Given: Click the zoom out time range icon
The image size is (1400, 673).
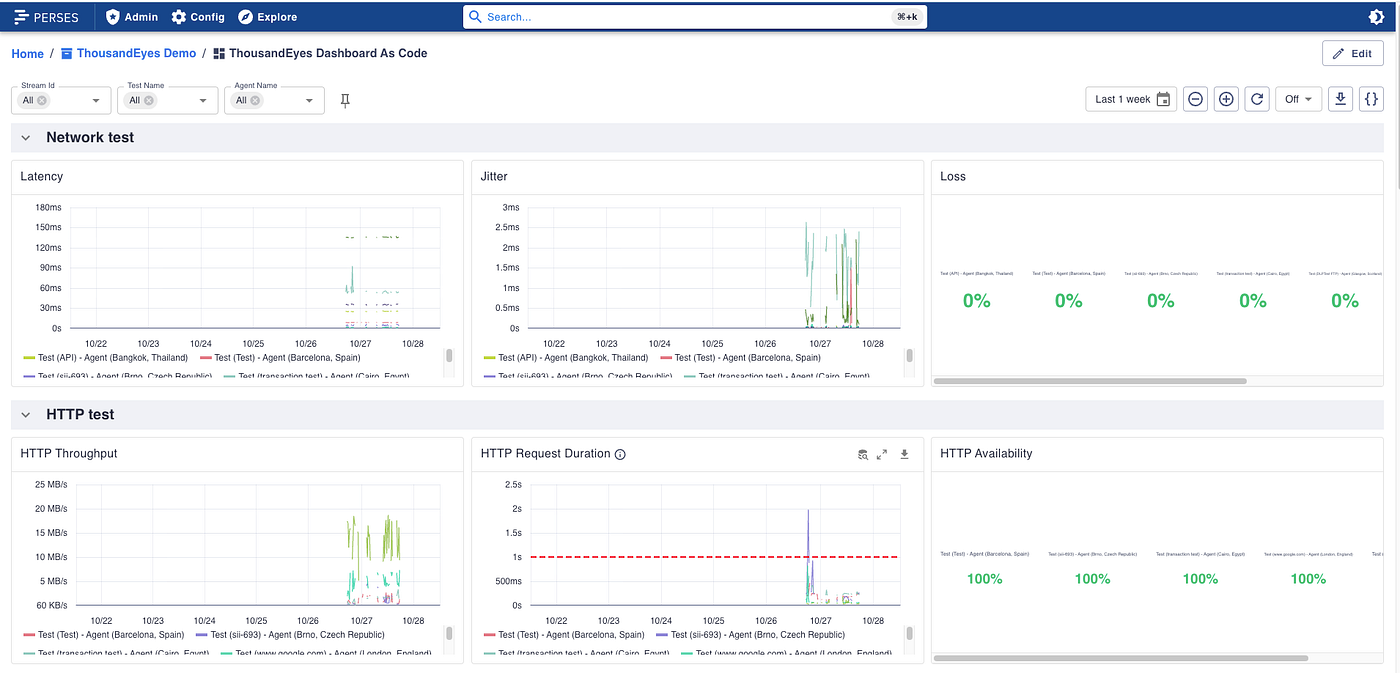Looking at the screenshot, I should click(1195, 99).
